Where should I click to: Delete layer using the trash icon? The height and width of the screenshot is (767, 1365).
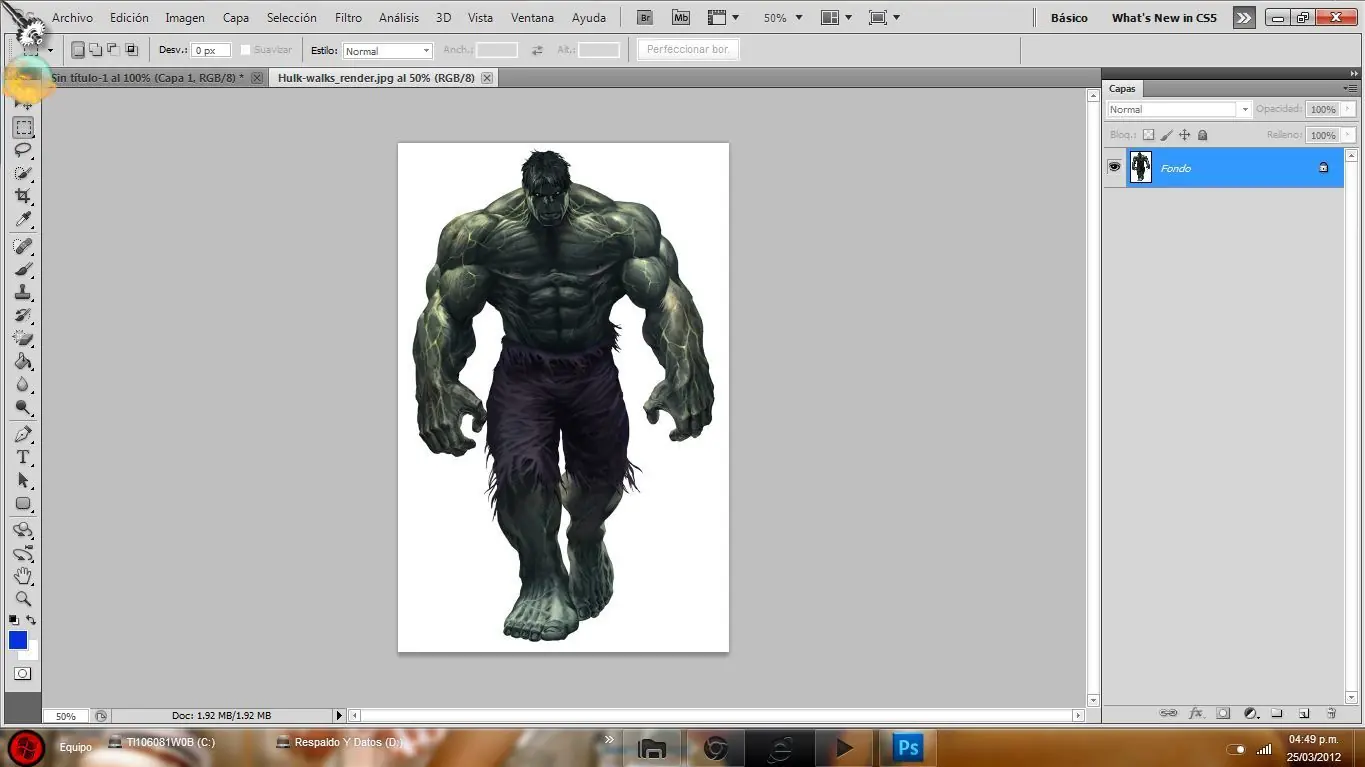(x=1331, y=713)
